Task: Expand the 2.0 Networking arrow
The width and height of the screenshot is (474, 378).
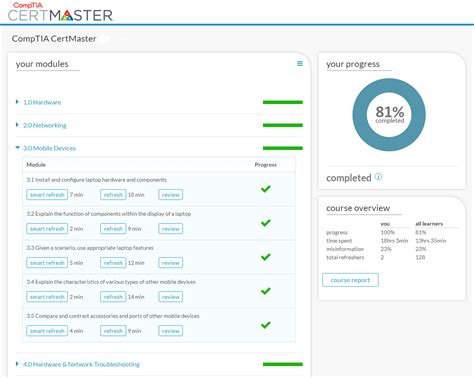Action: click(17, 125)
